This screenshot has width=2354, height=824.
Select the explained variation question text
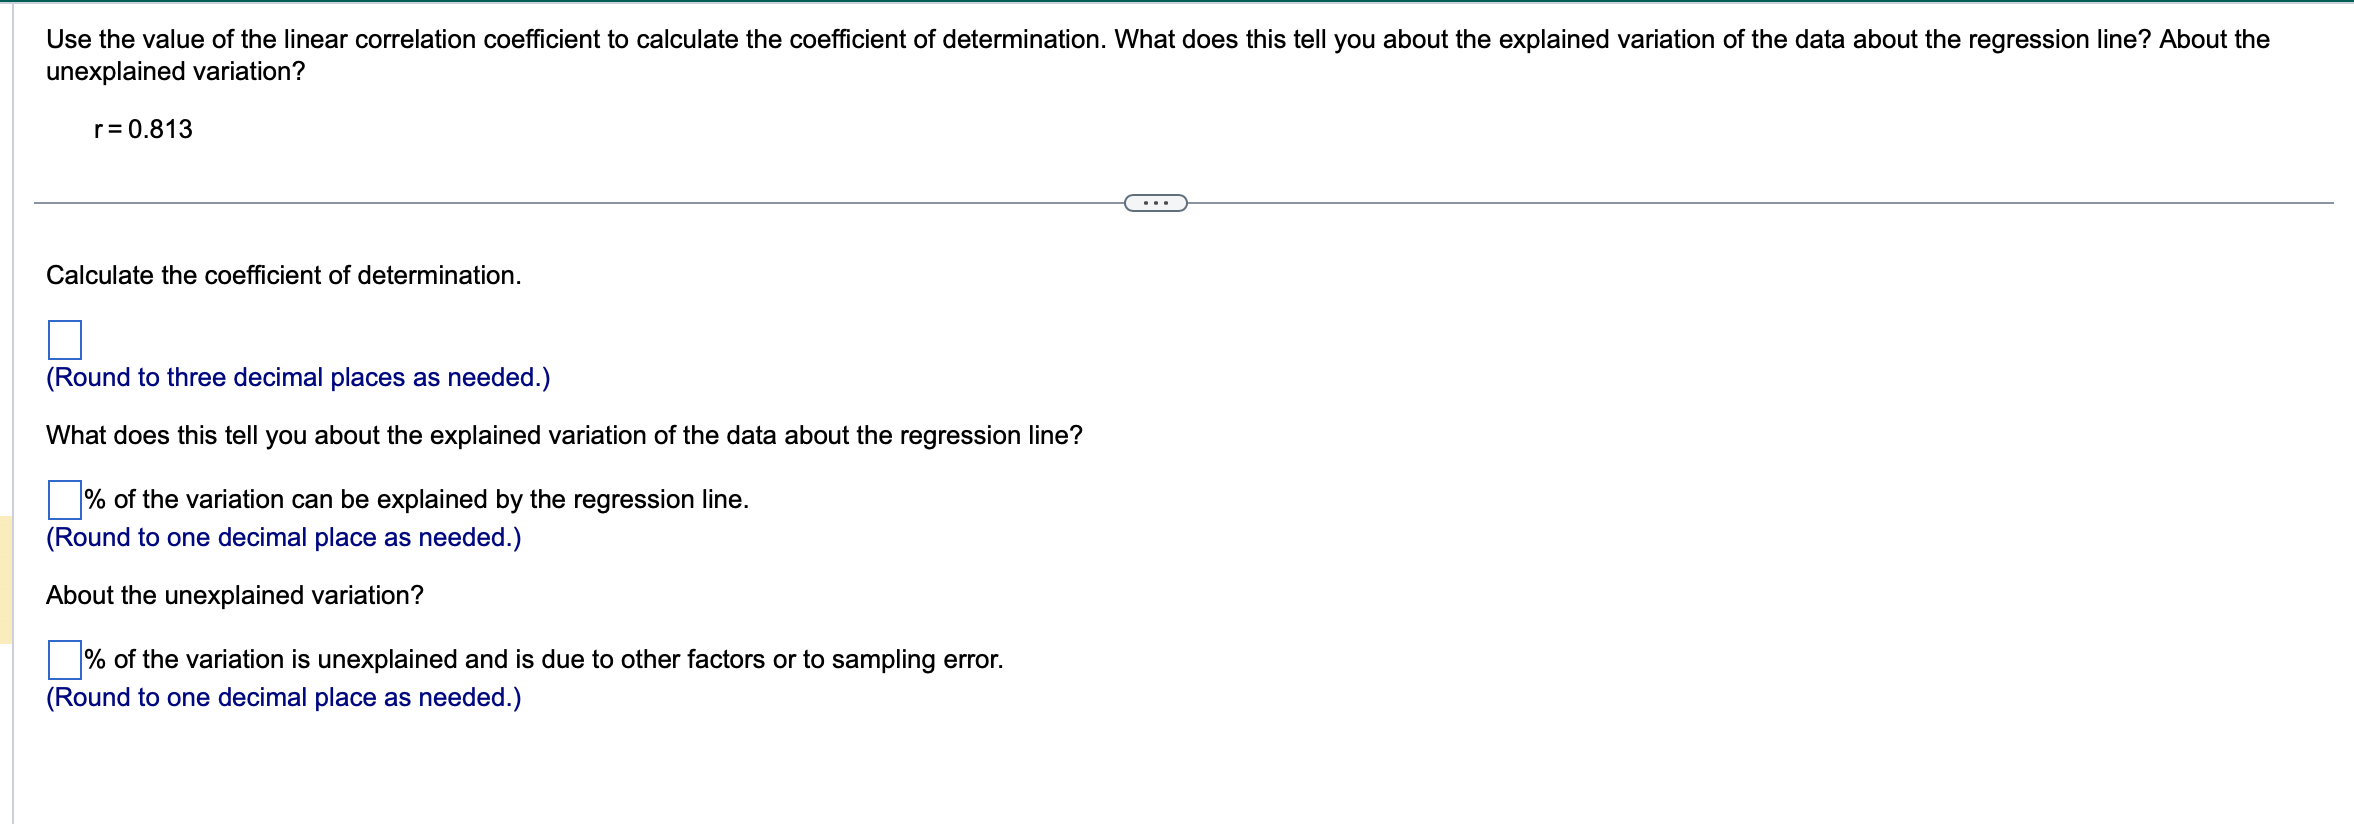563,435
